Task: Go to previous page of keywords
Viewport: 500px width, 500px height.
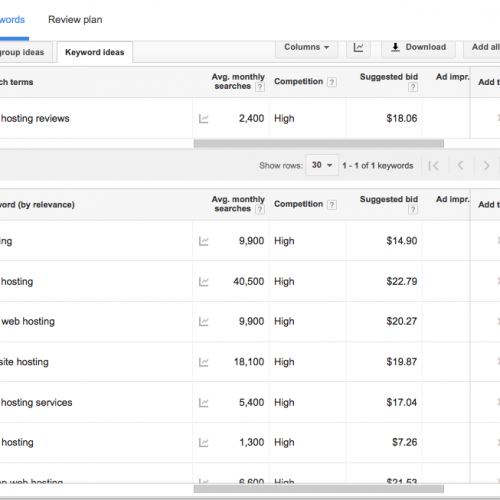Action: [x=460, y=166]
